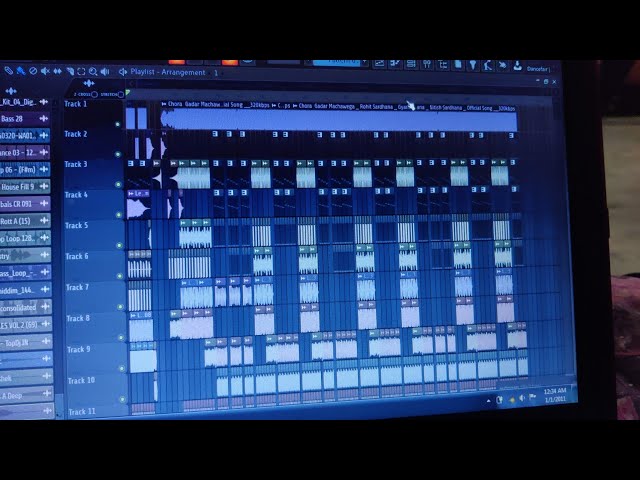Select the Track 9 header
The width and height of the screenshot is (640, 480).
[x=97, y=359]
